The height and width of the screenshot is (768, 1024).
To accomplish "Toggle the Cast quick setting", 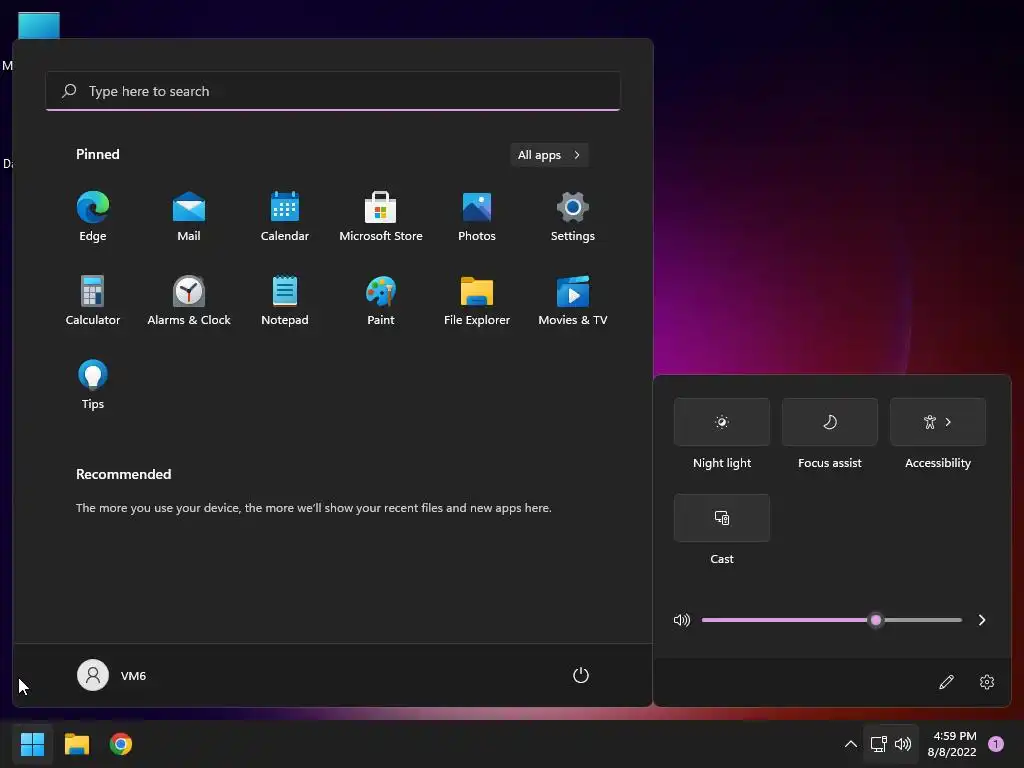I will click(x=722, y=518).
